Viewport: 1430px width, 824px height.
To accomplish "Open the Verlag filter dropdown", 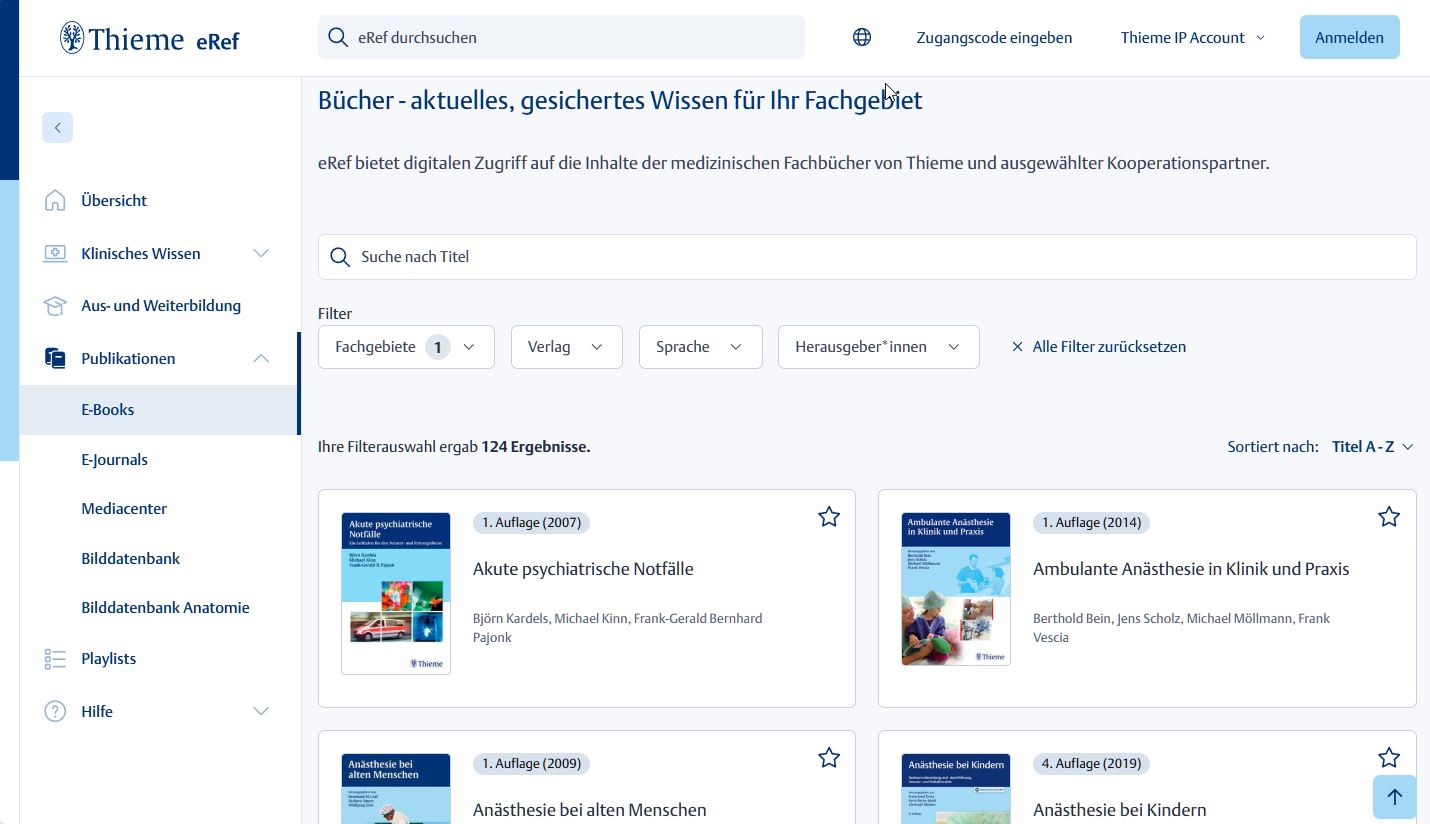I will (x=567, y=347).
